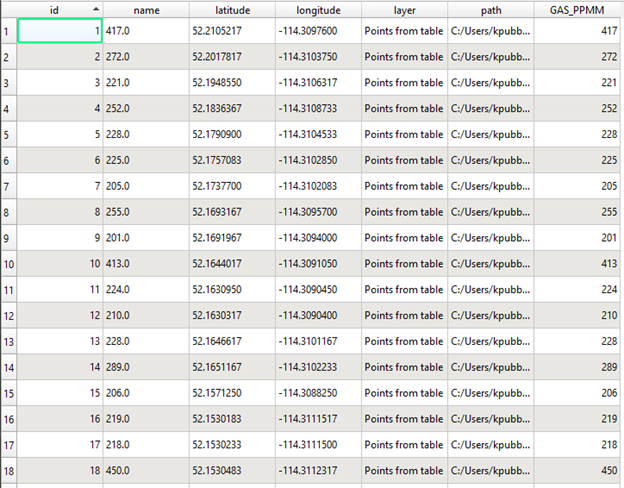Click layer cell in row 3
The height and width of the screenshot is (488, 624).
[x=404, y=82]
